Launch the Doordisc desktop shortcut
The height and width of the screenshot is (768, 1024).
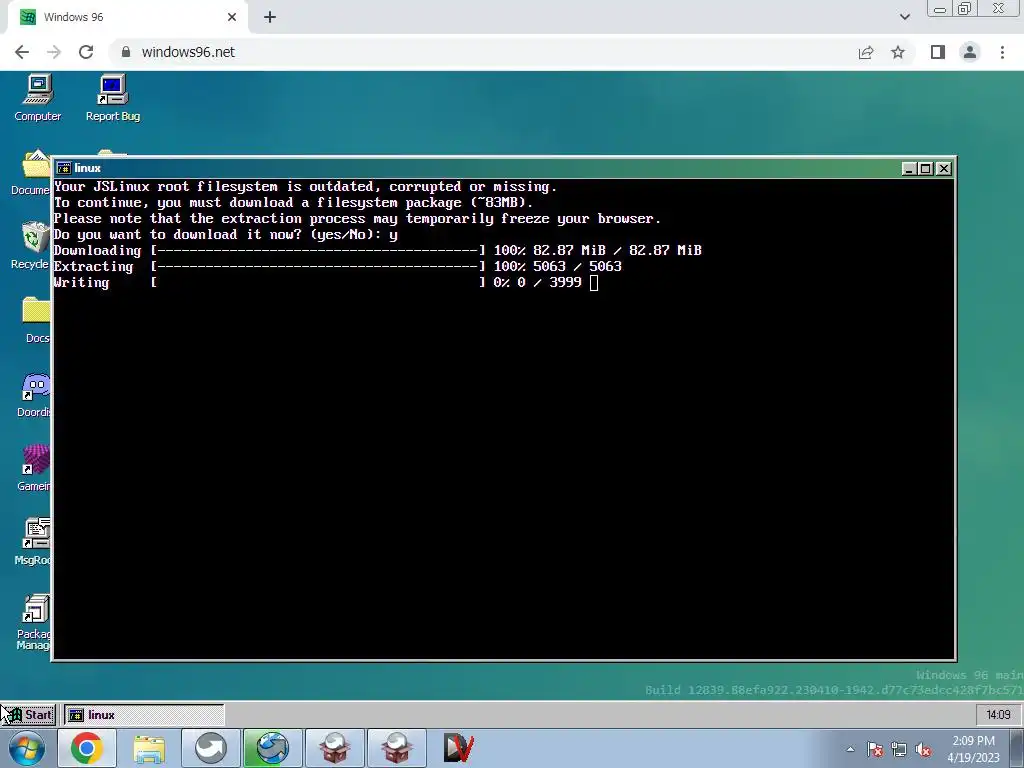(x=34, y=394)
